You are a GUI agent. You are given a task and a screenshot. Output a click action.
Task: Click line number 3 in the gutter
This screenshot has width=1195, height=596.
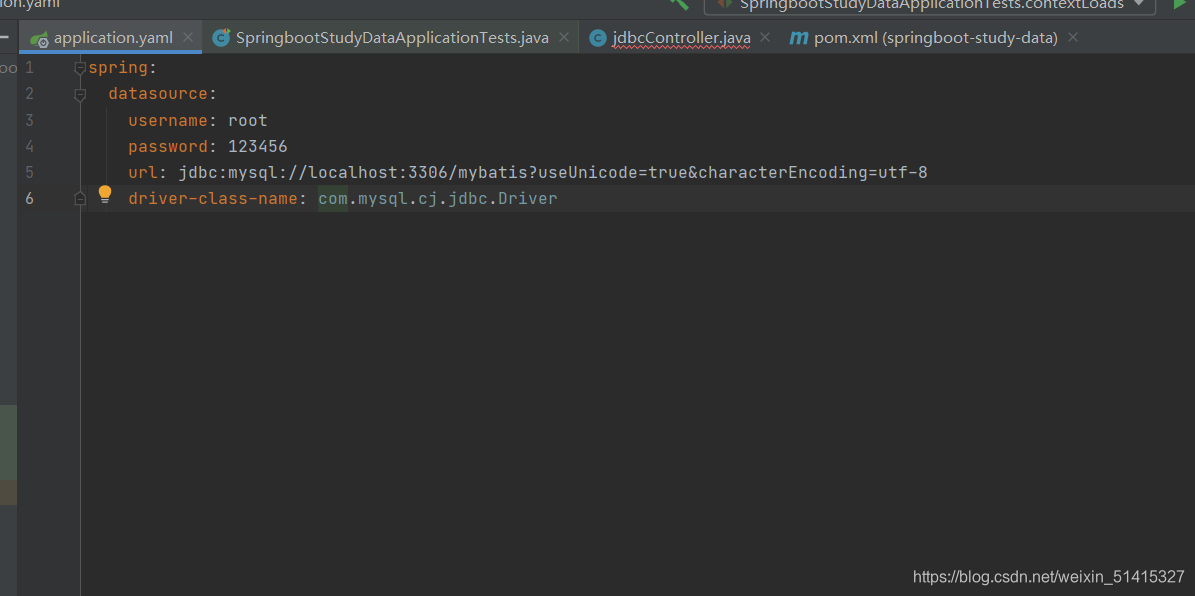point(29,120)
